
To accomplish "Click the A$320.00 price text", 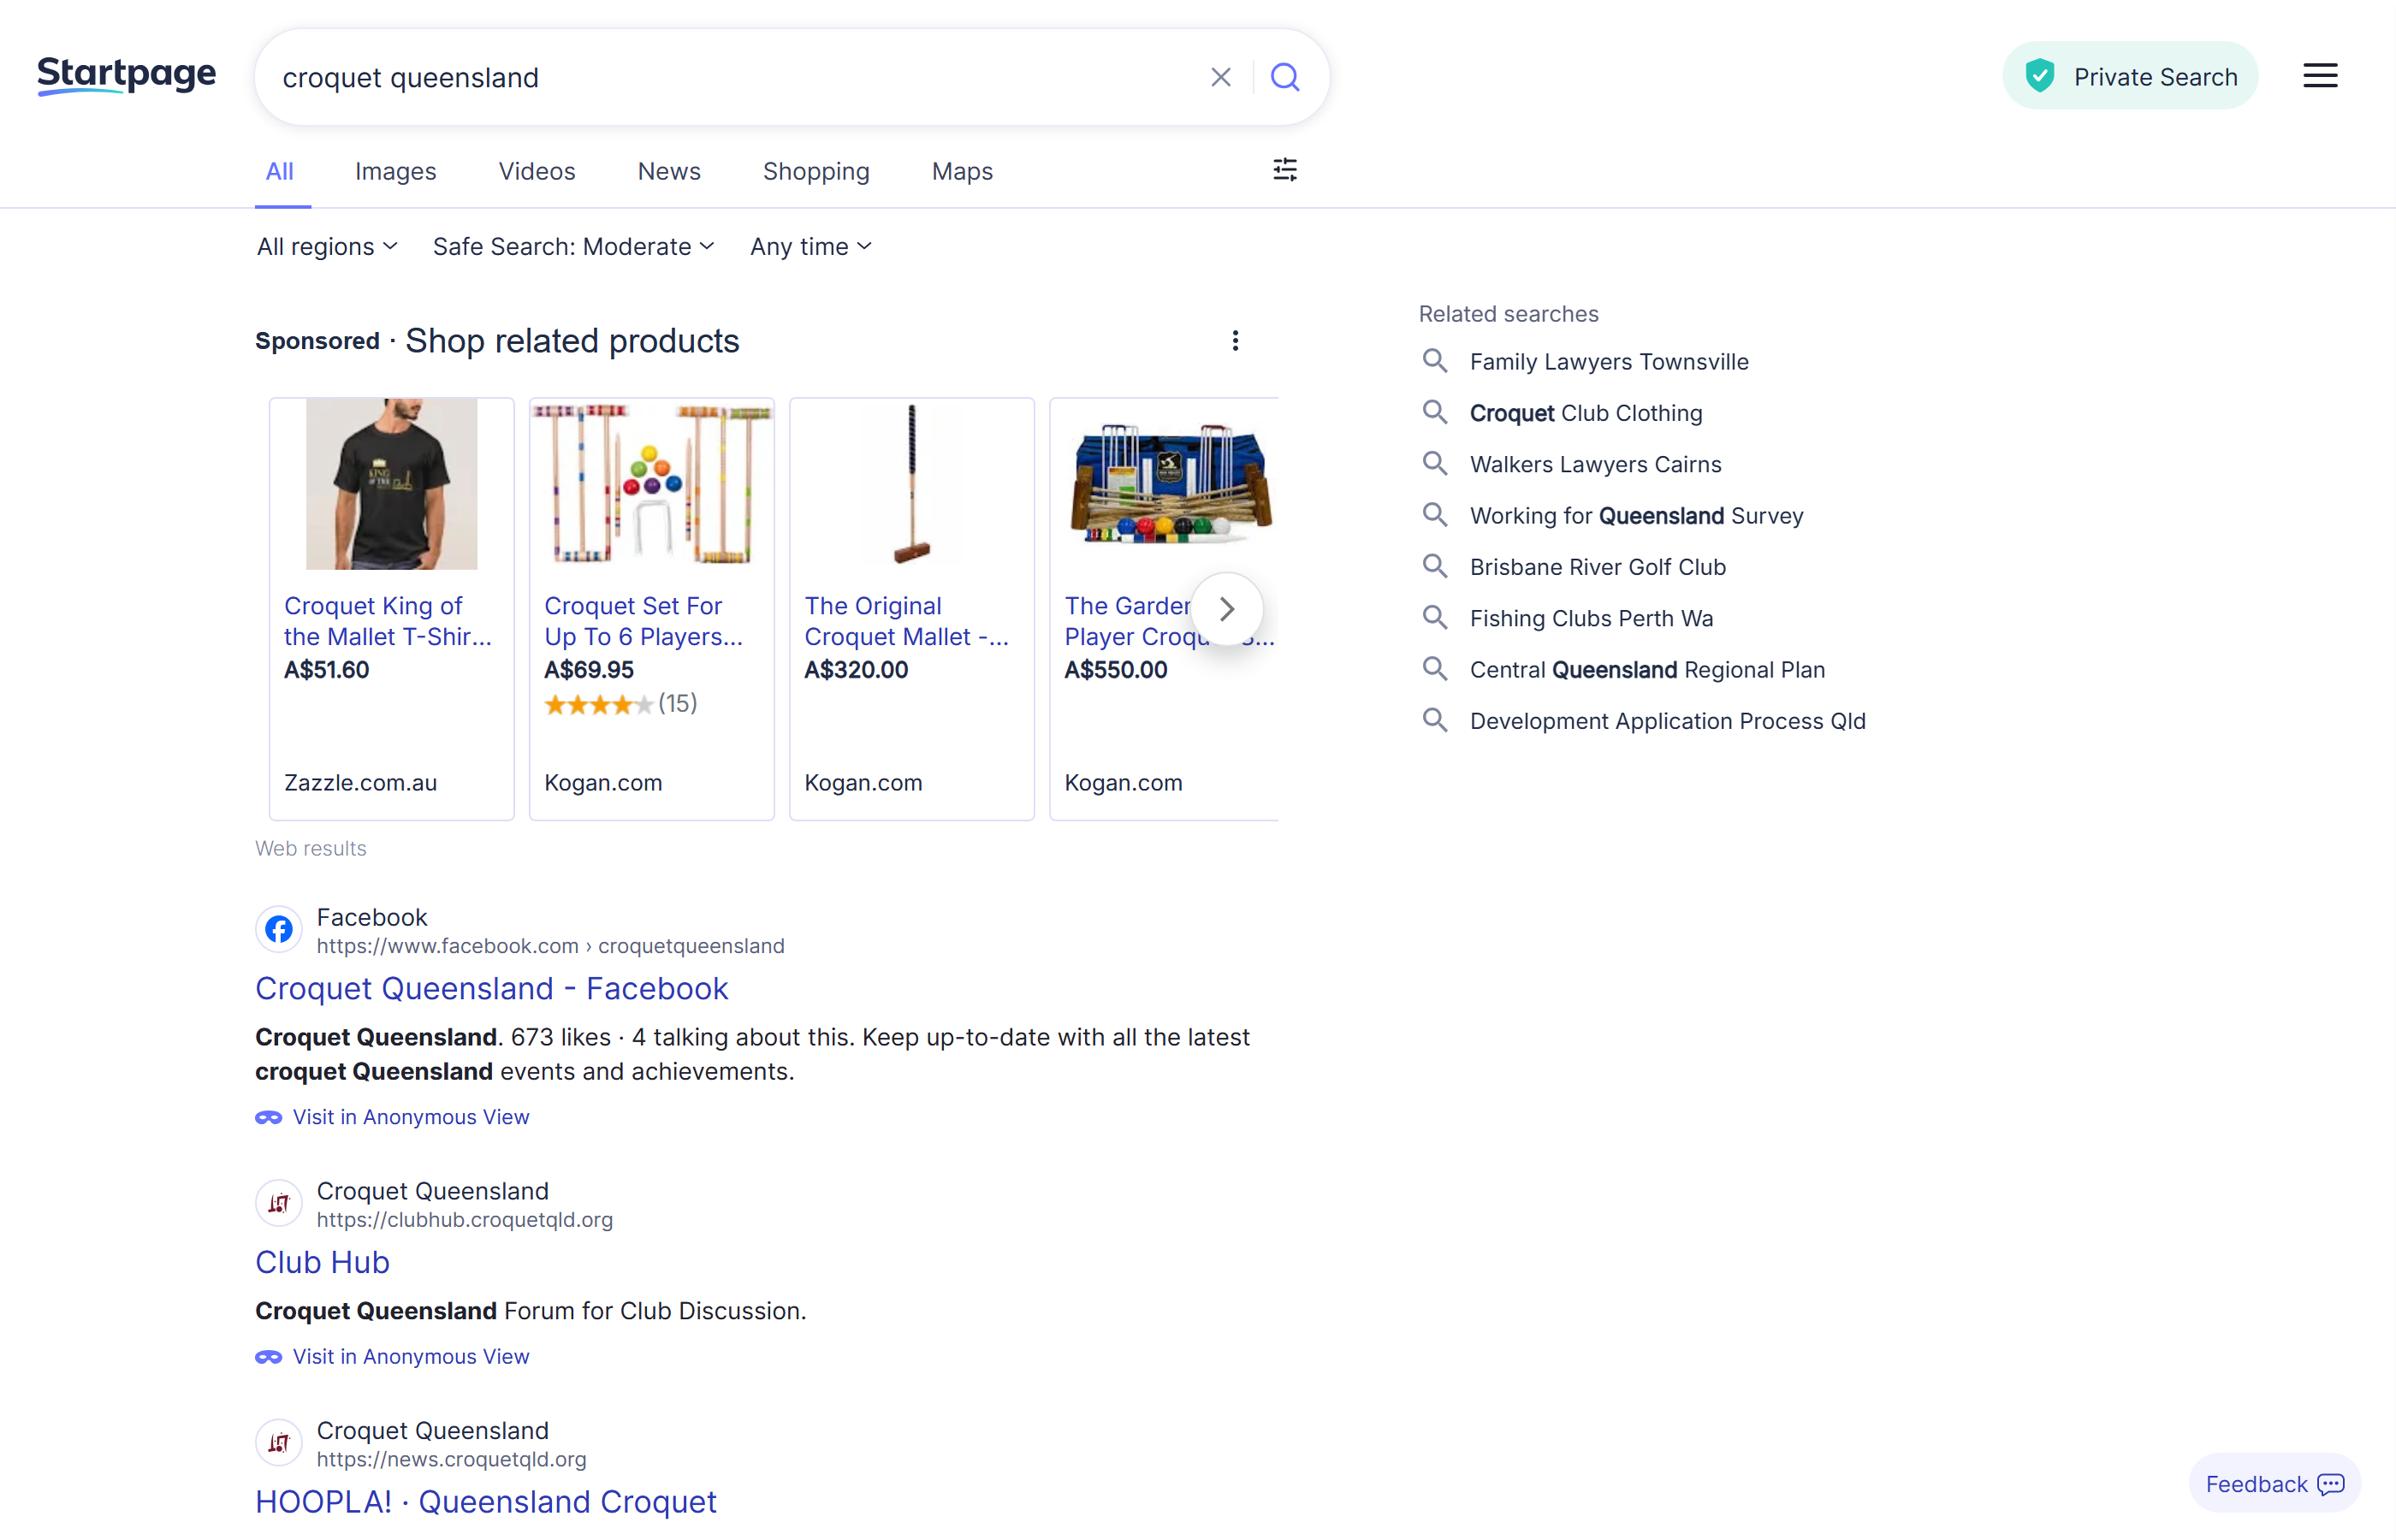I will [857, 670].
